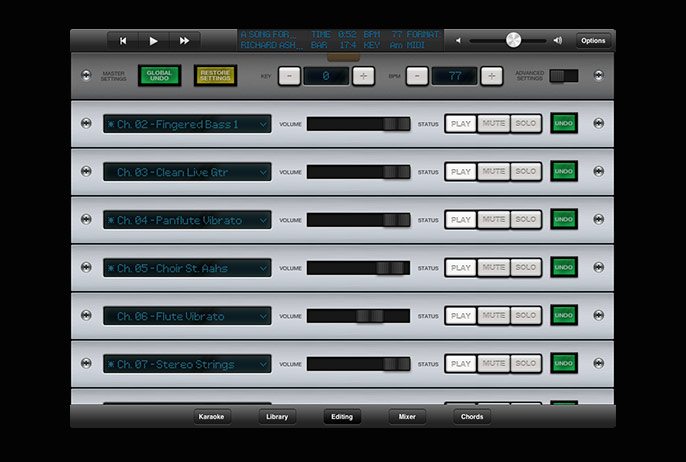Adjust Ch. 05 Choir St. Aahs volume slider

(390, 268)
